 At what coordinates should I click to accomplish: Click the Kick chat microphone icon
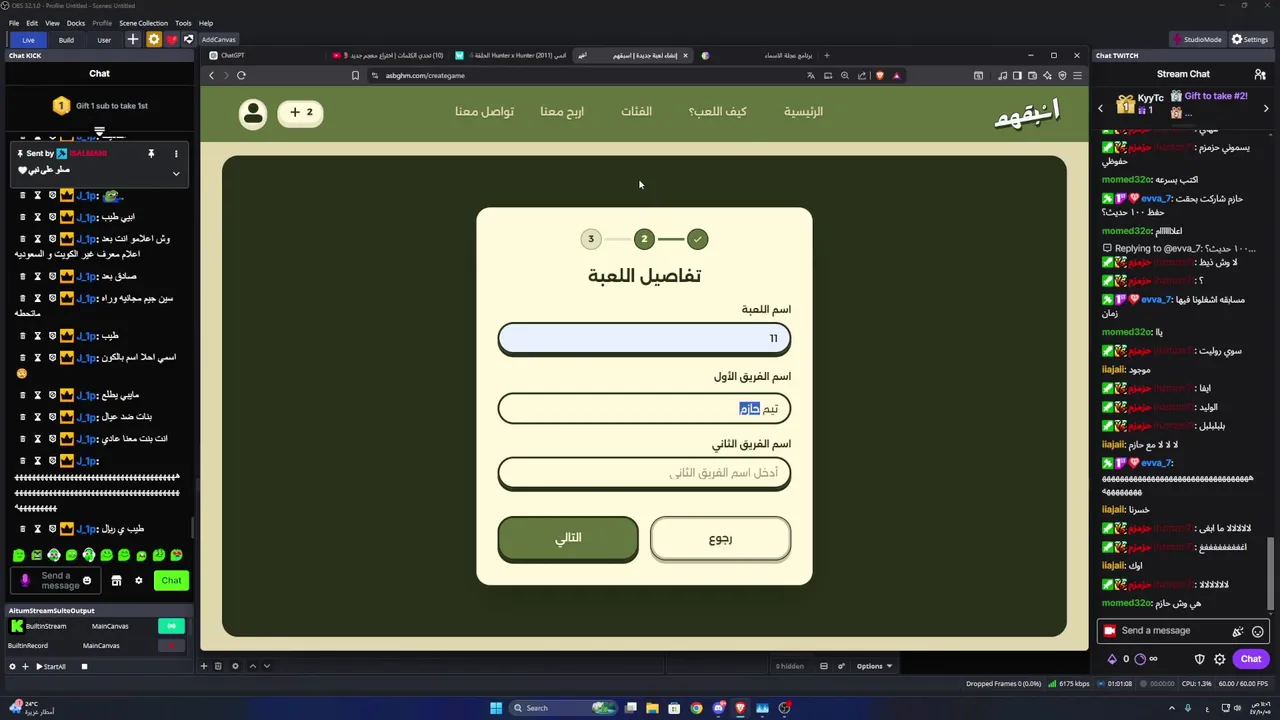26,580
